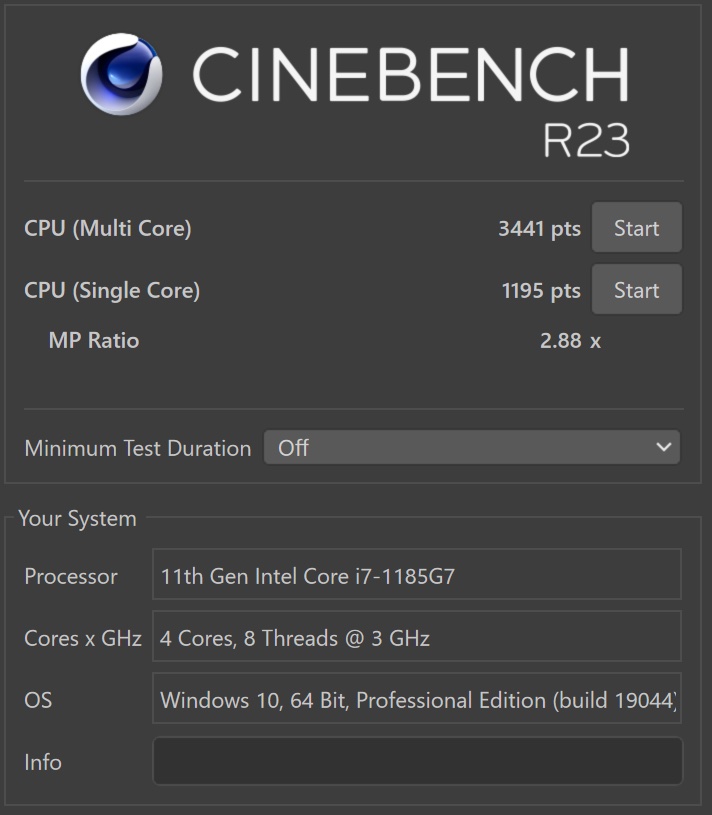The height and width of the screenshot is (815, 712).
Task: Click the CINEBENCH title text
Action: click(x=411, y=74)
